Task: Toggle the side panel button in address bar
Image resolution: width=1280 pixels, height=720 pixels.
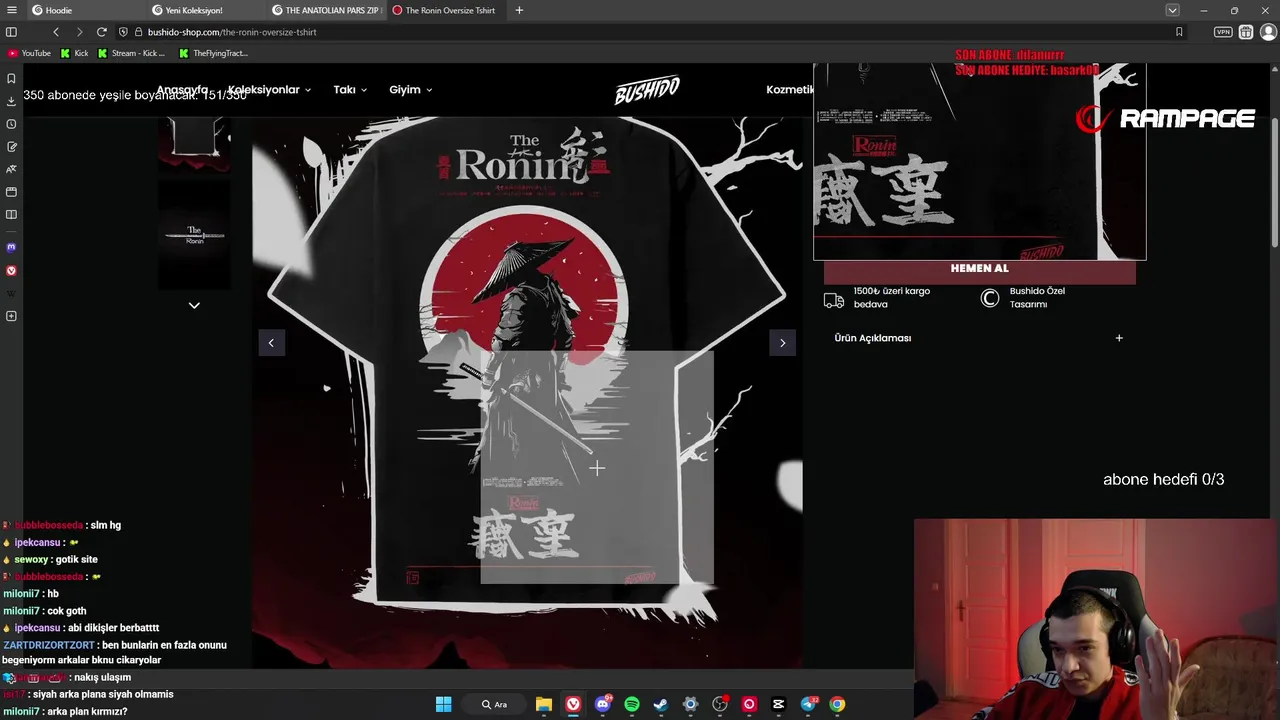Action: tap(11, 32)
